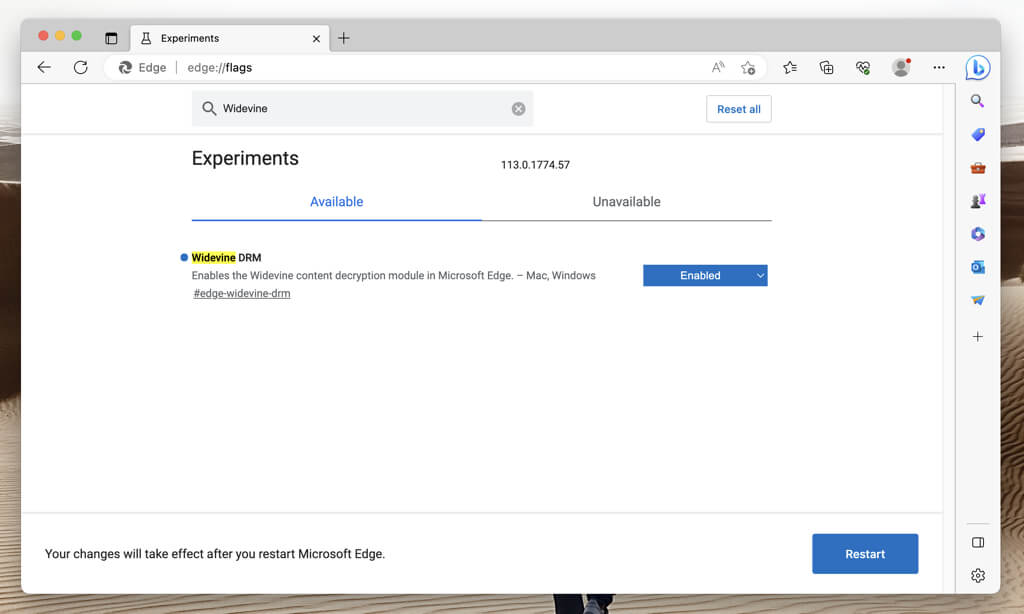Open the Shopping tag icon in the sidebar
The height and width of the screenshot is (614, 1024).
point(978,134)
